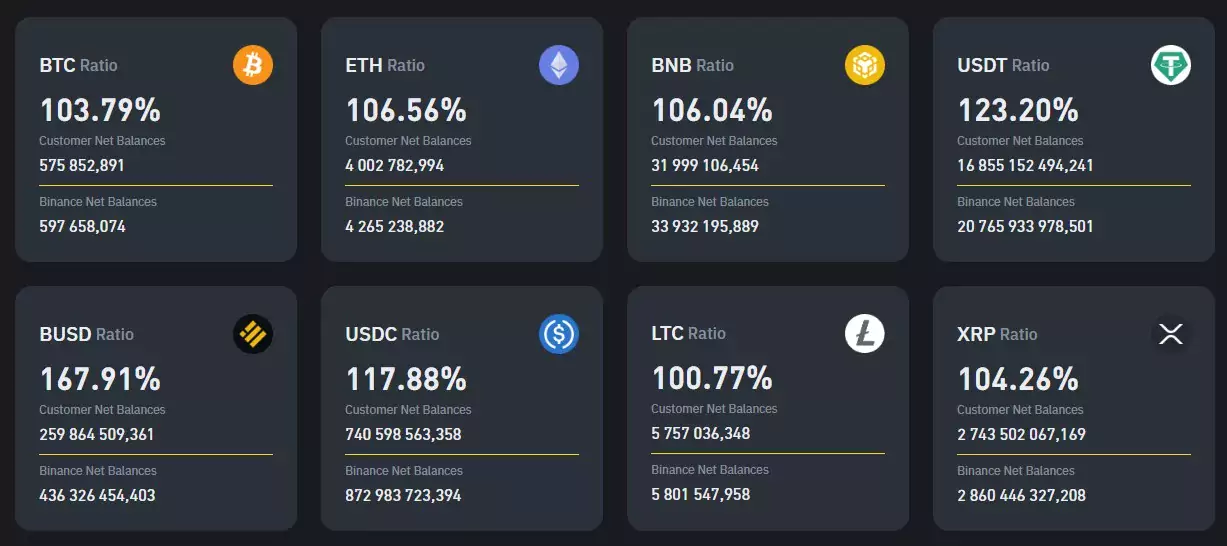
Task: Click the yellow divider in BTC card
Action: pos(156,185)
